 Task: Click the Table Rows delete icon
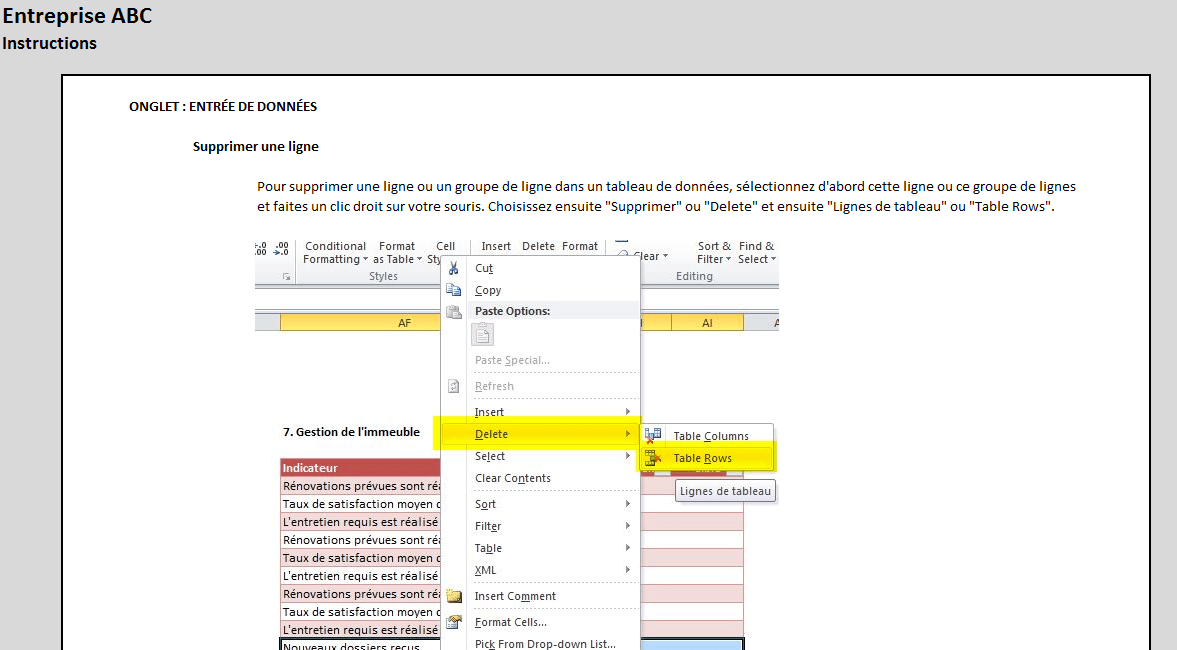coord(653,458)
